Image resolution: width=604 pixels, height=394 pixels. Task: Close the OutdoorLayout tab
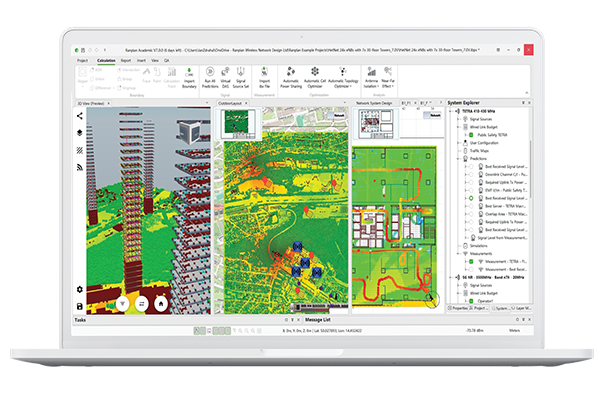[x=247, y=103]
